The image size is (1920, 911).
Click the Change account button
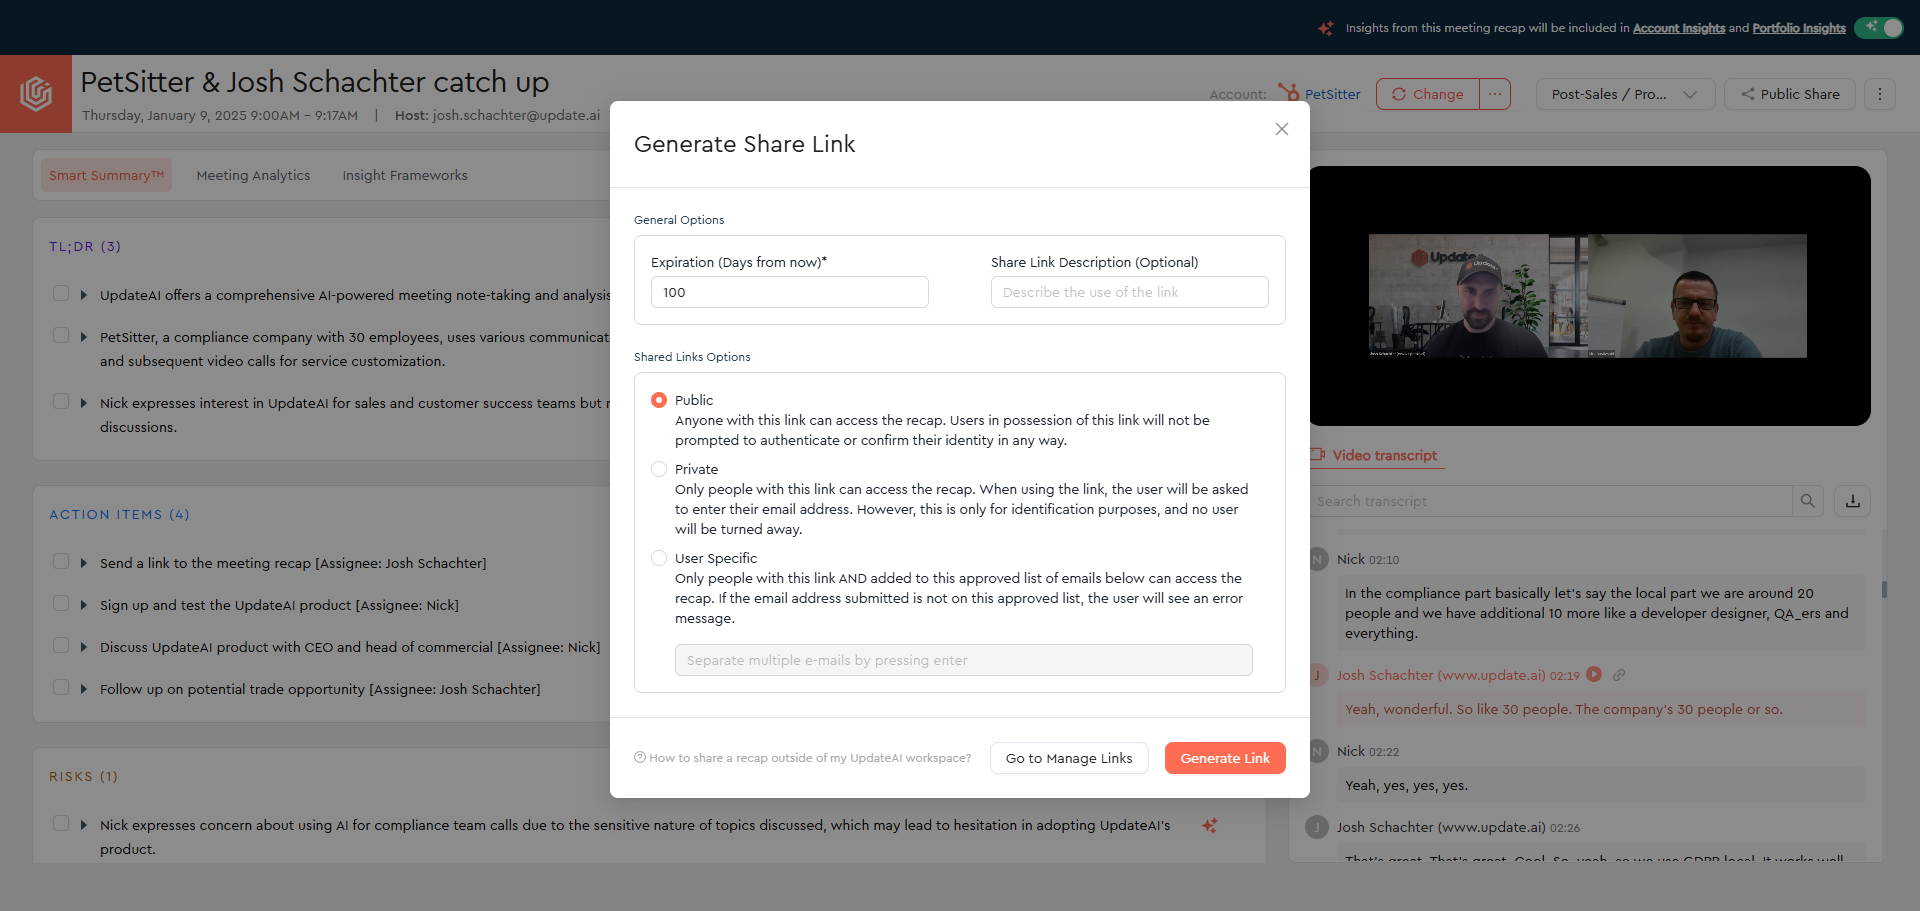[1428, 94]
